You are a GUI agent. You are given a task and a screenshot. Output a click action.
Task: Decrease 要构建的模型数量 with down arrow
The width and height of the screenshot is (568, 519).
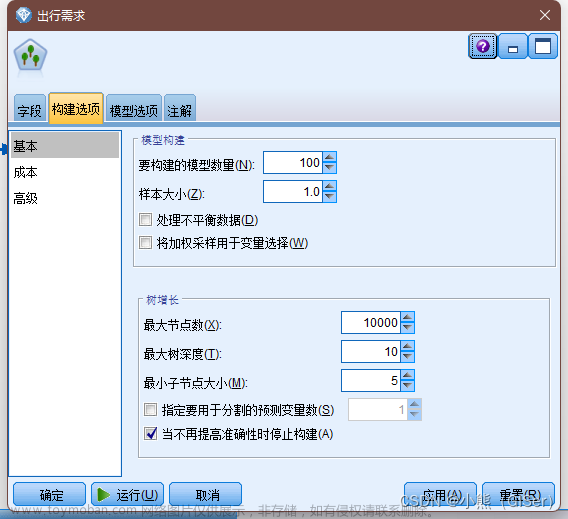click(x=329, y=167)
